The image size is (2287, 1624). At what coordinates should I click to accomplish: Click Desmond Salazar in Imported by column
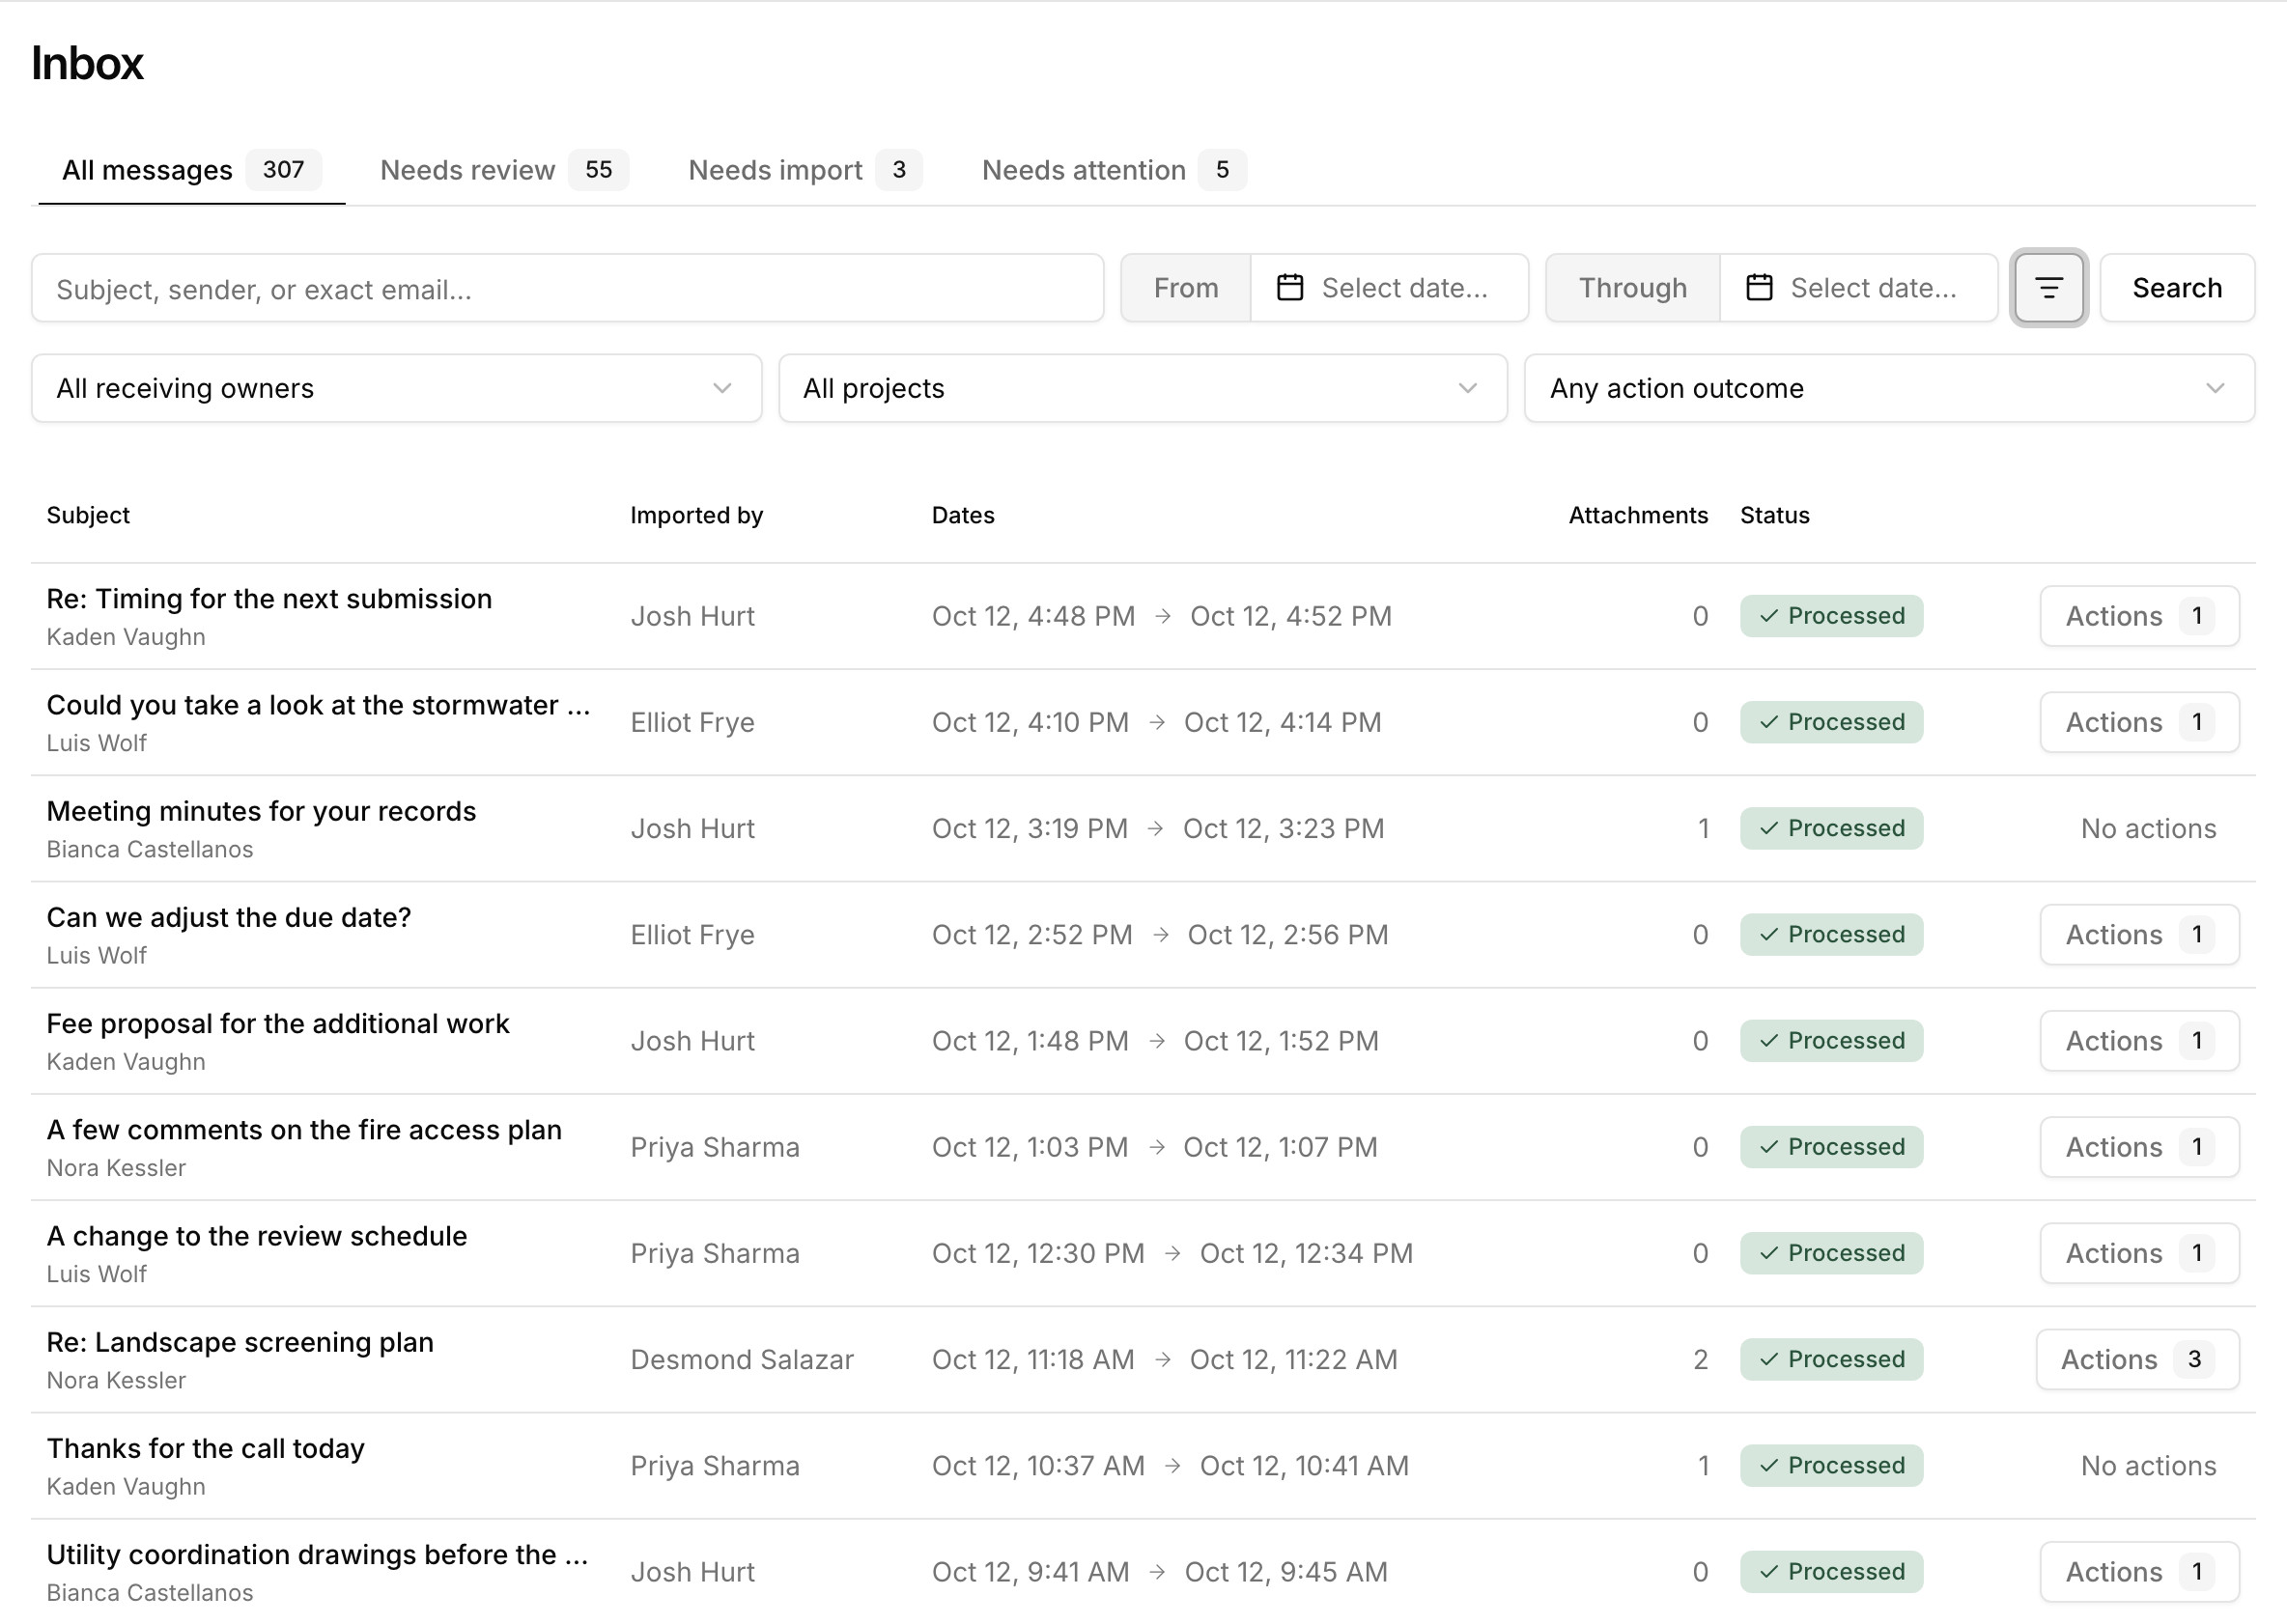(x=742, y=1360)
